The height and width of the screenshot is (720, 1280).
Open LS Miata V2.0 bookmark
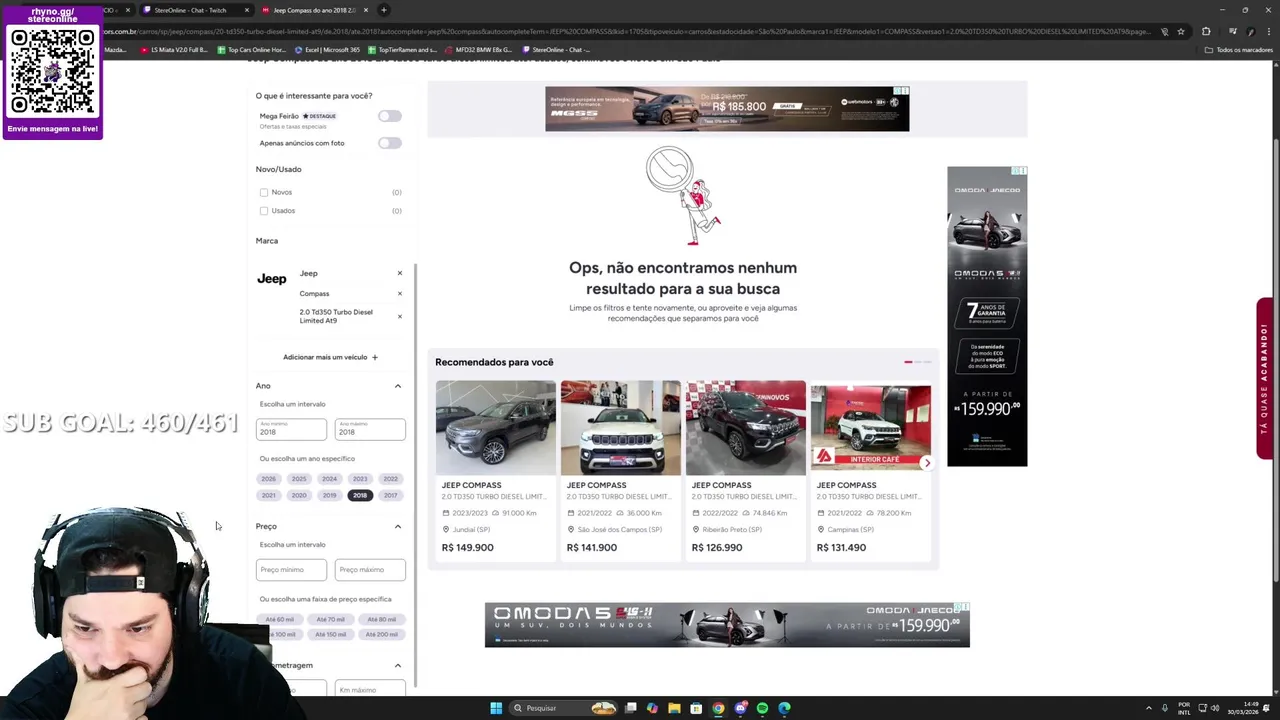174,50
